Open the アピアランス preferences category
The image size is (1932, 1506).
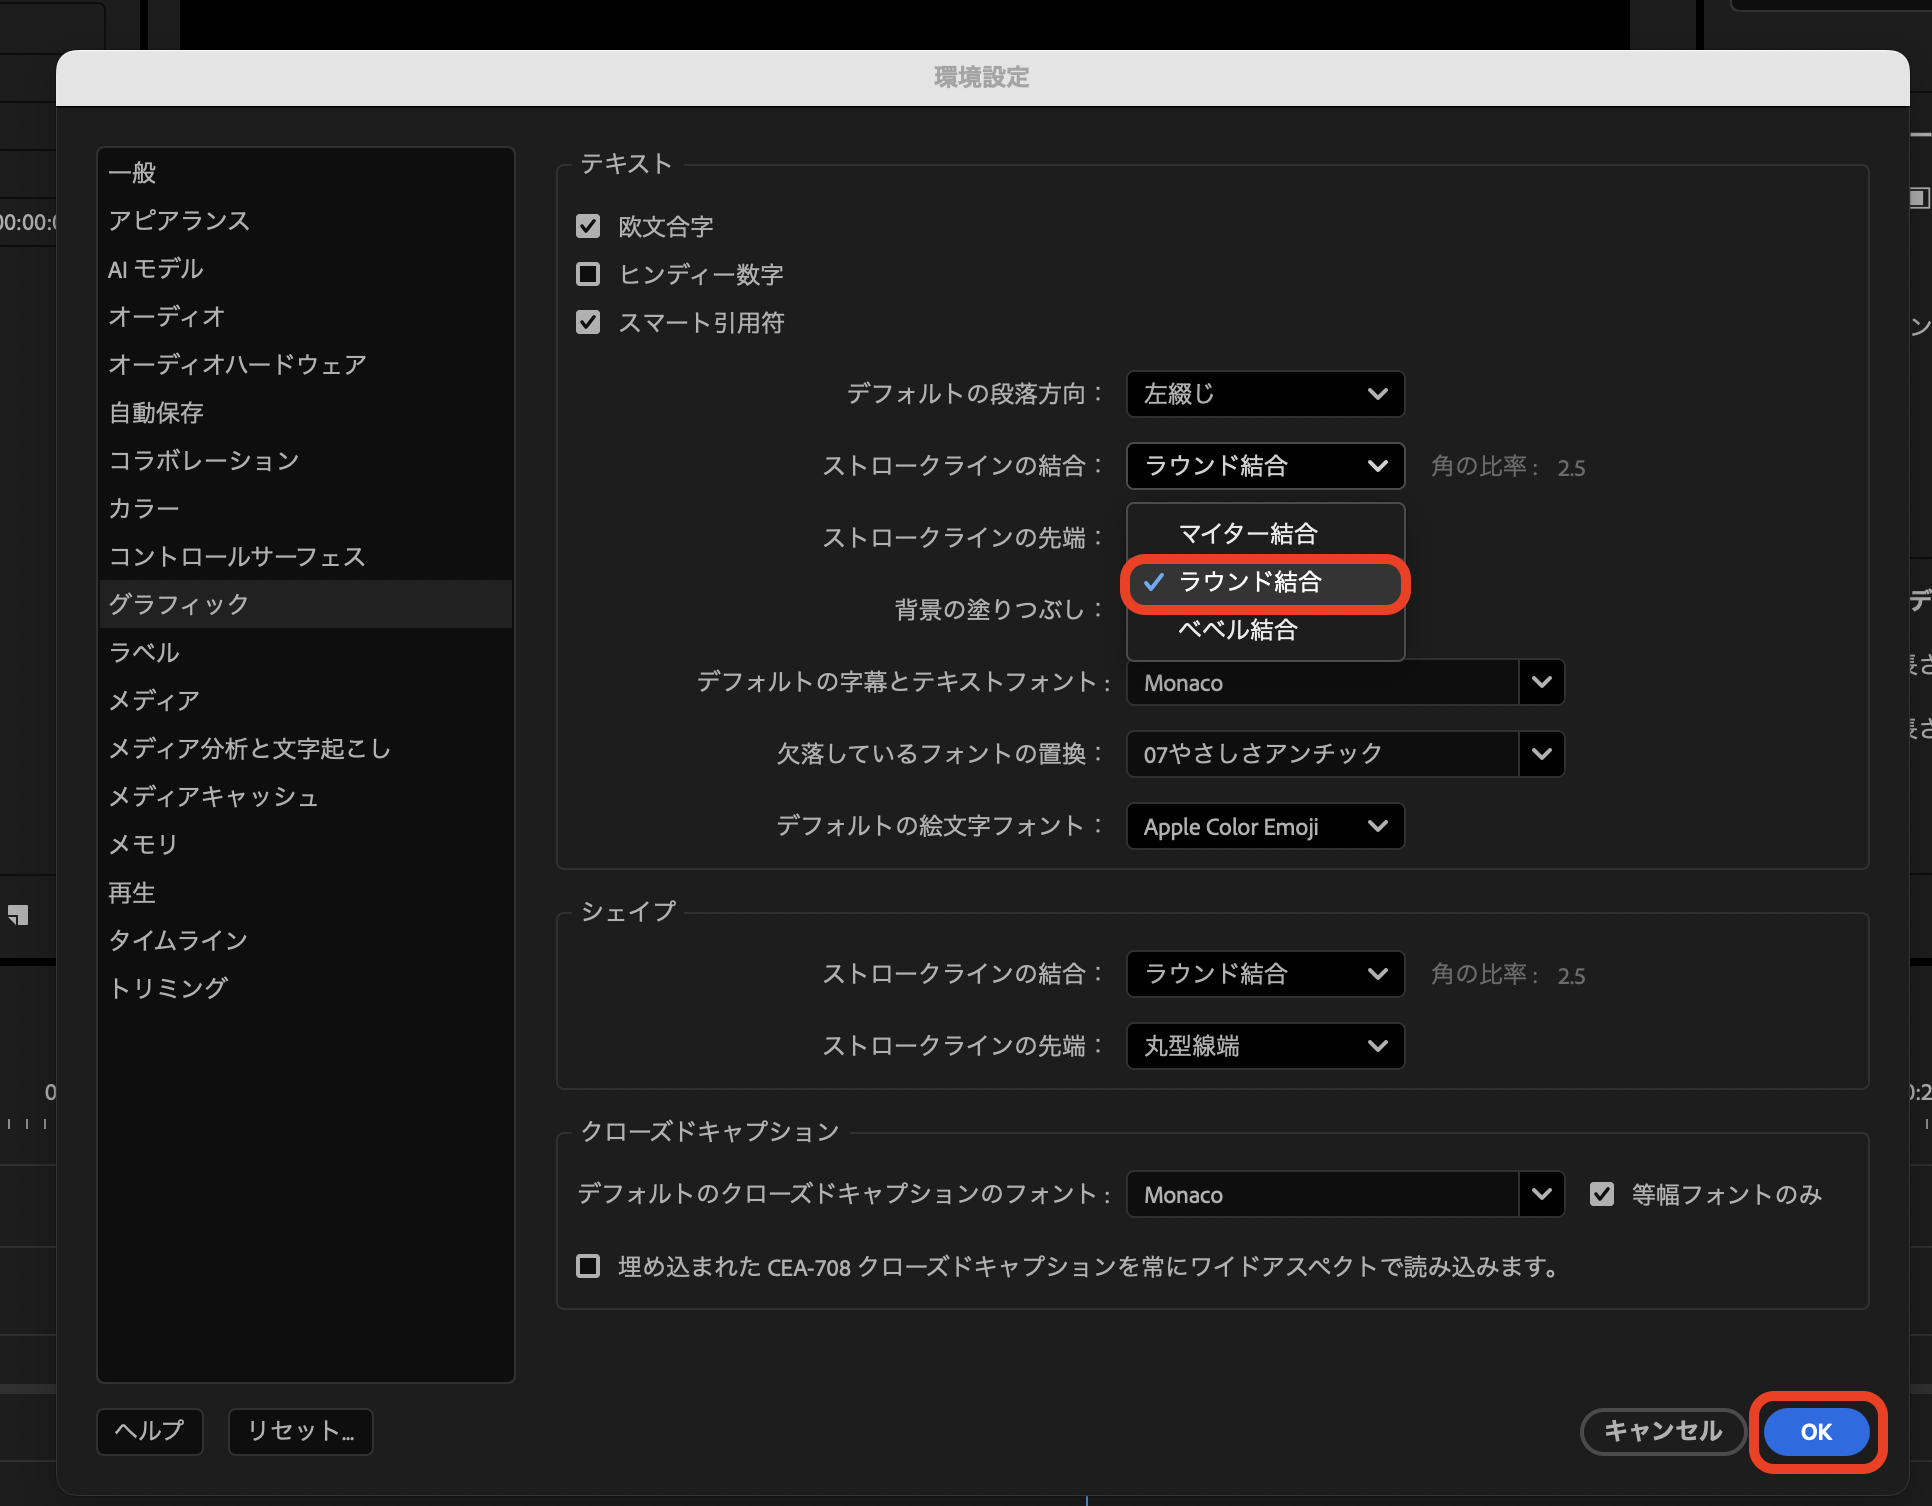click(179, 220)
